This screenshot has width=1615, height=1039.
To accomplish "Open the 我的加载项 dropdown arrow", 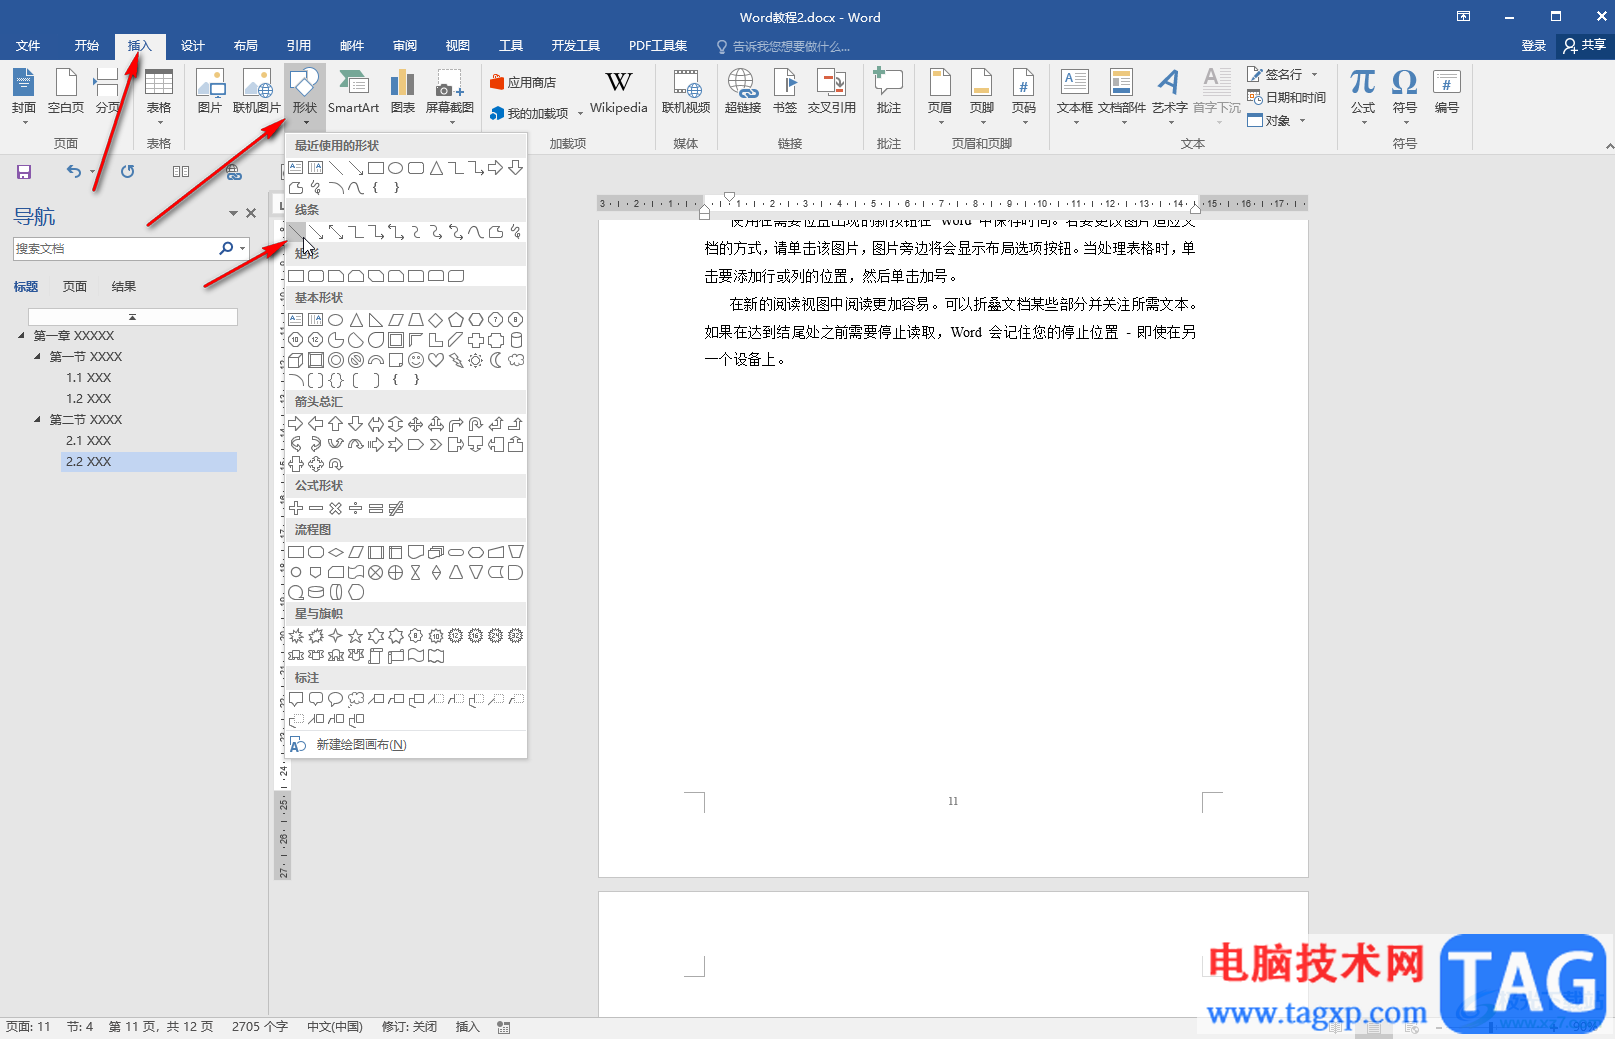I will (580, 114).
